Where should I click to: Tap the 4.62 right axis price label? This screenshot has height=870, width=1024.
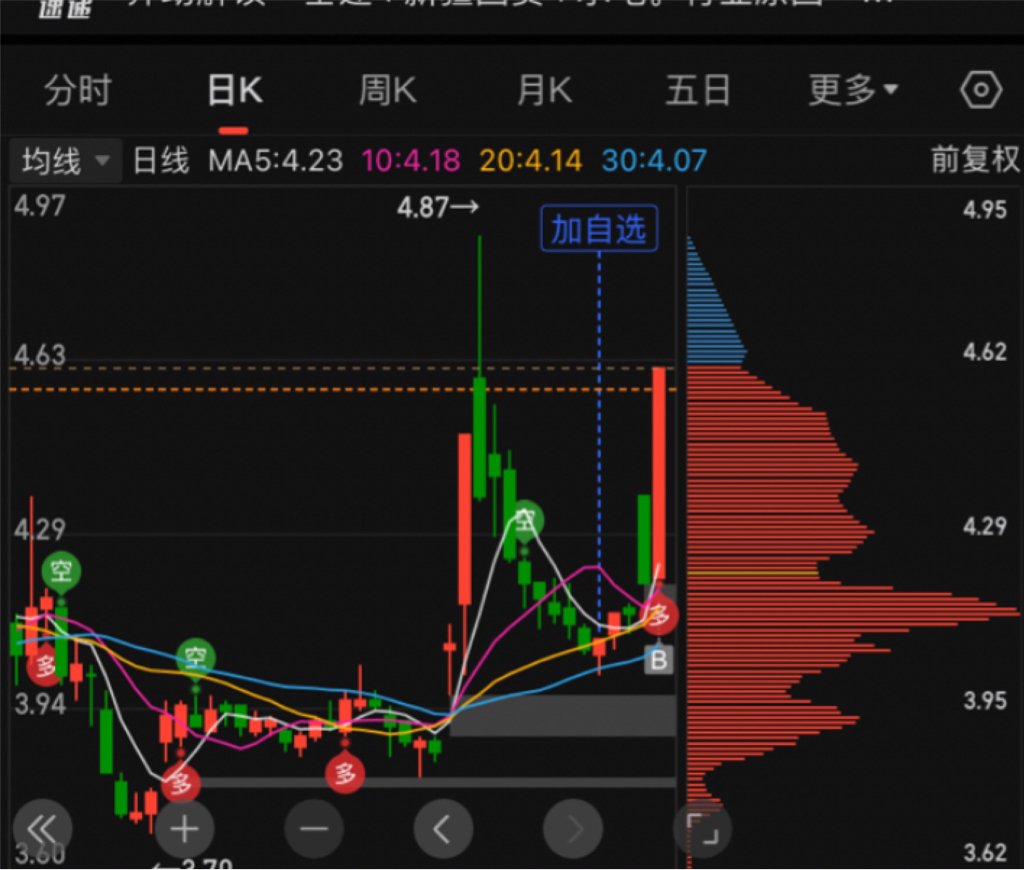pyautogui.click(x=985, y=352)
